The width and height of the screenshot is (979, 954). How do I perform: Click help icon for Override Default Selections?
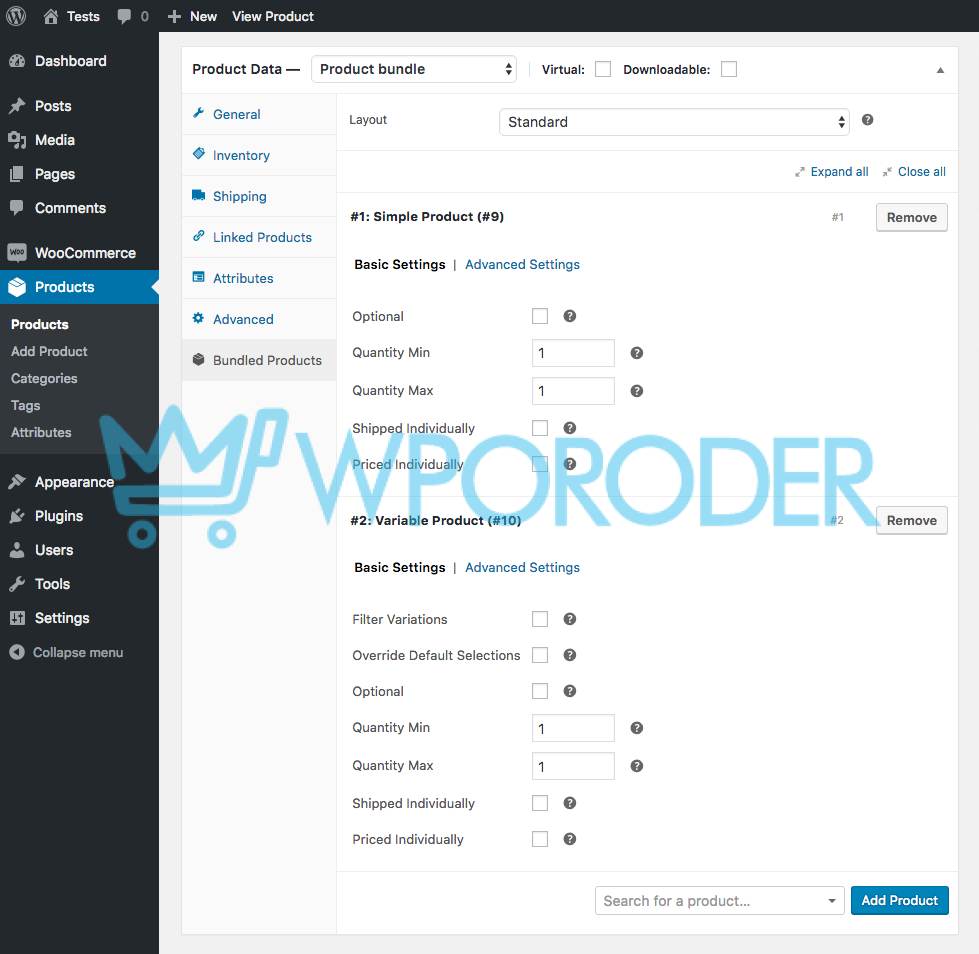click(x=569, y=655)
